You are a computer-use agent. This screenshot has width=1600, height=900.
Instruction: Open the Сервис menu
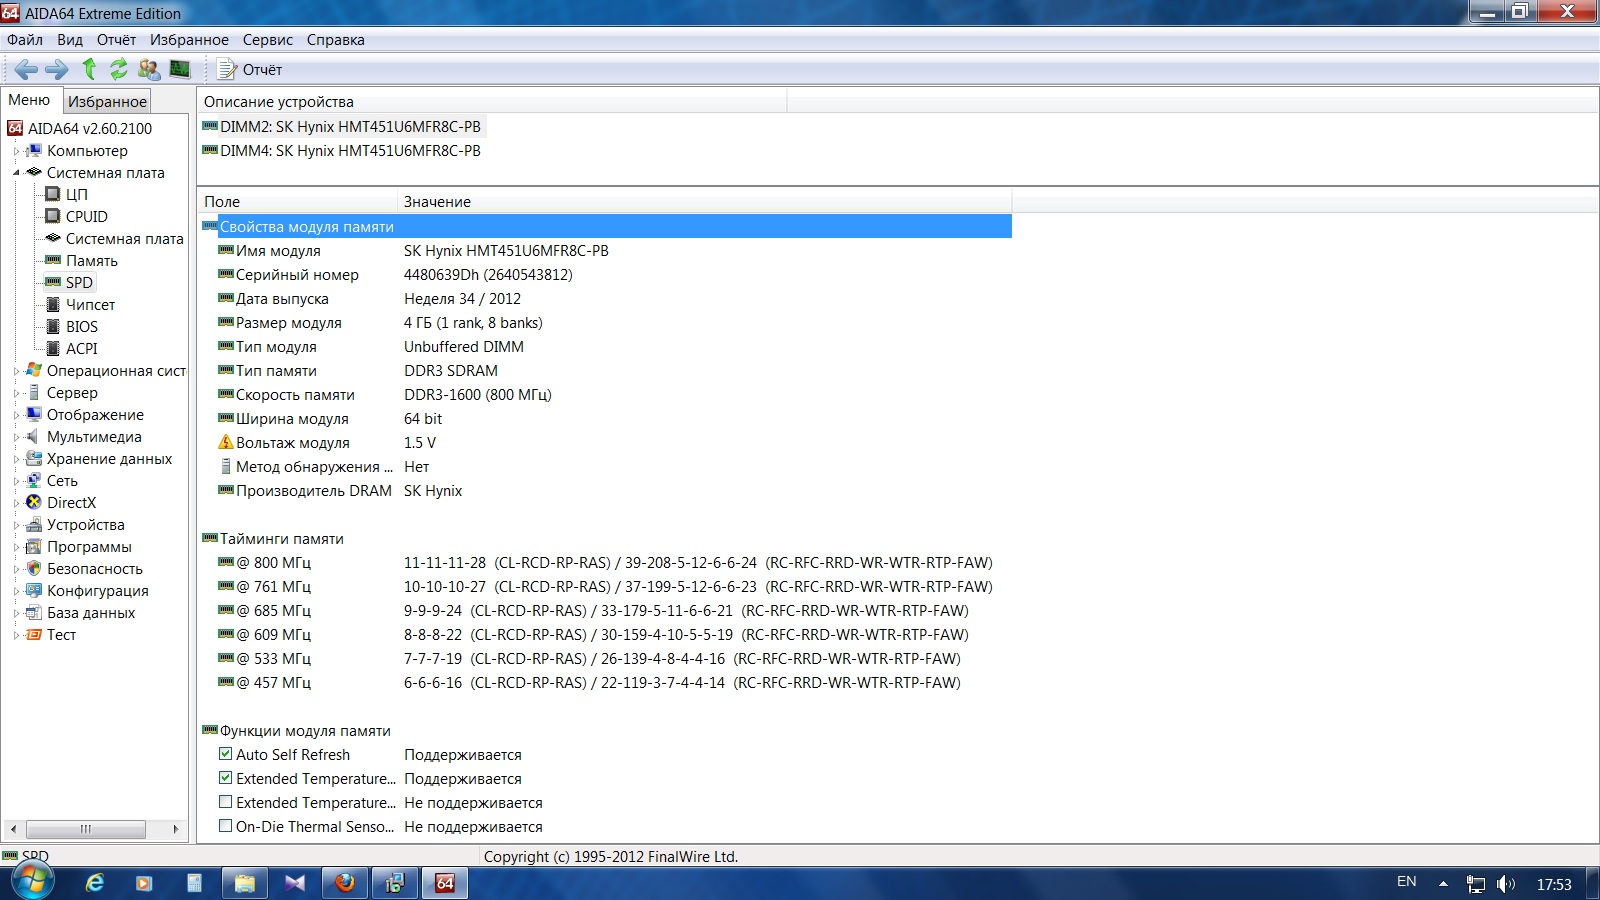[x=268, y=40]
